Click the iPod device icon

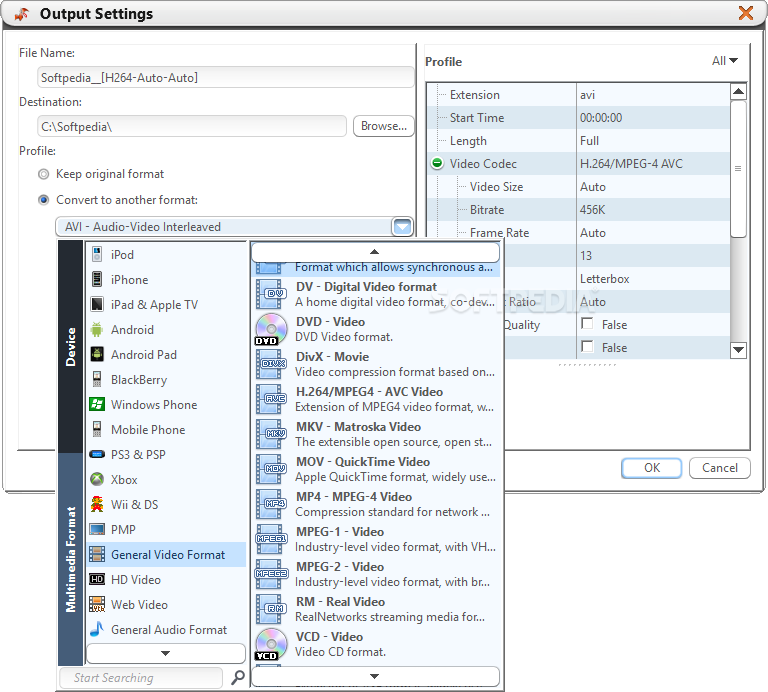[x=97, y=254]
